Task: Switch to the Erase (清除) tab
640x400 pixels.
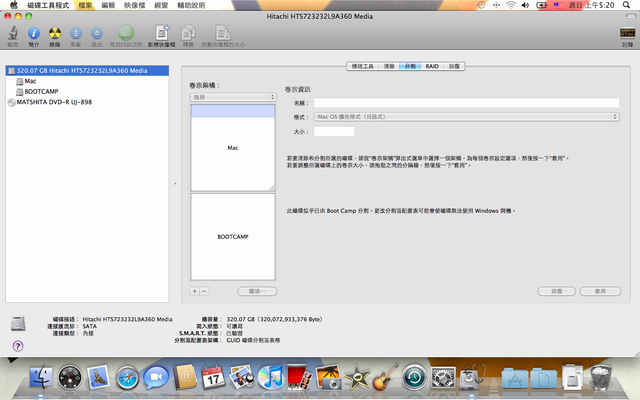Action: coord(389,66)
